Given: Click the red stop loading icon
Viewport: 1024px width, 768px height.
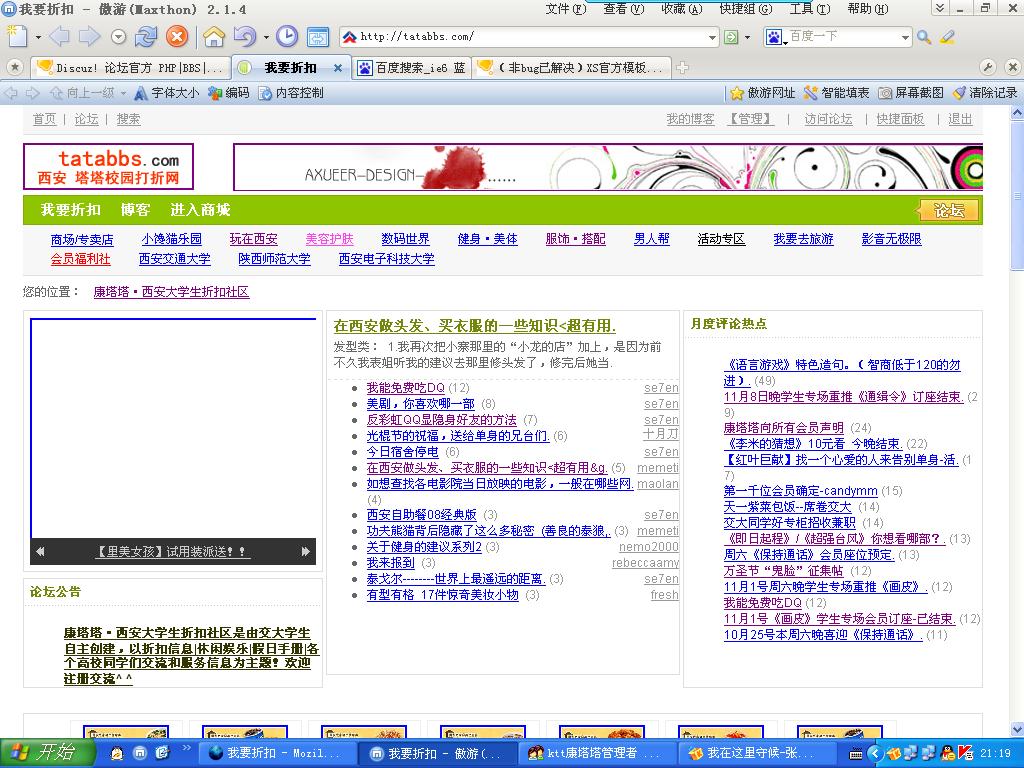Looking at the screenshot, I should [176, 37].
